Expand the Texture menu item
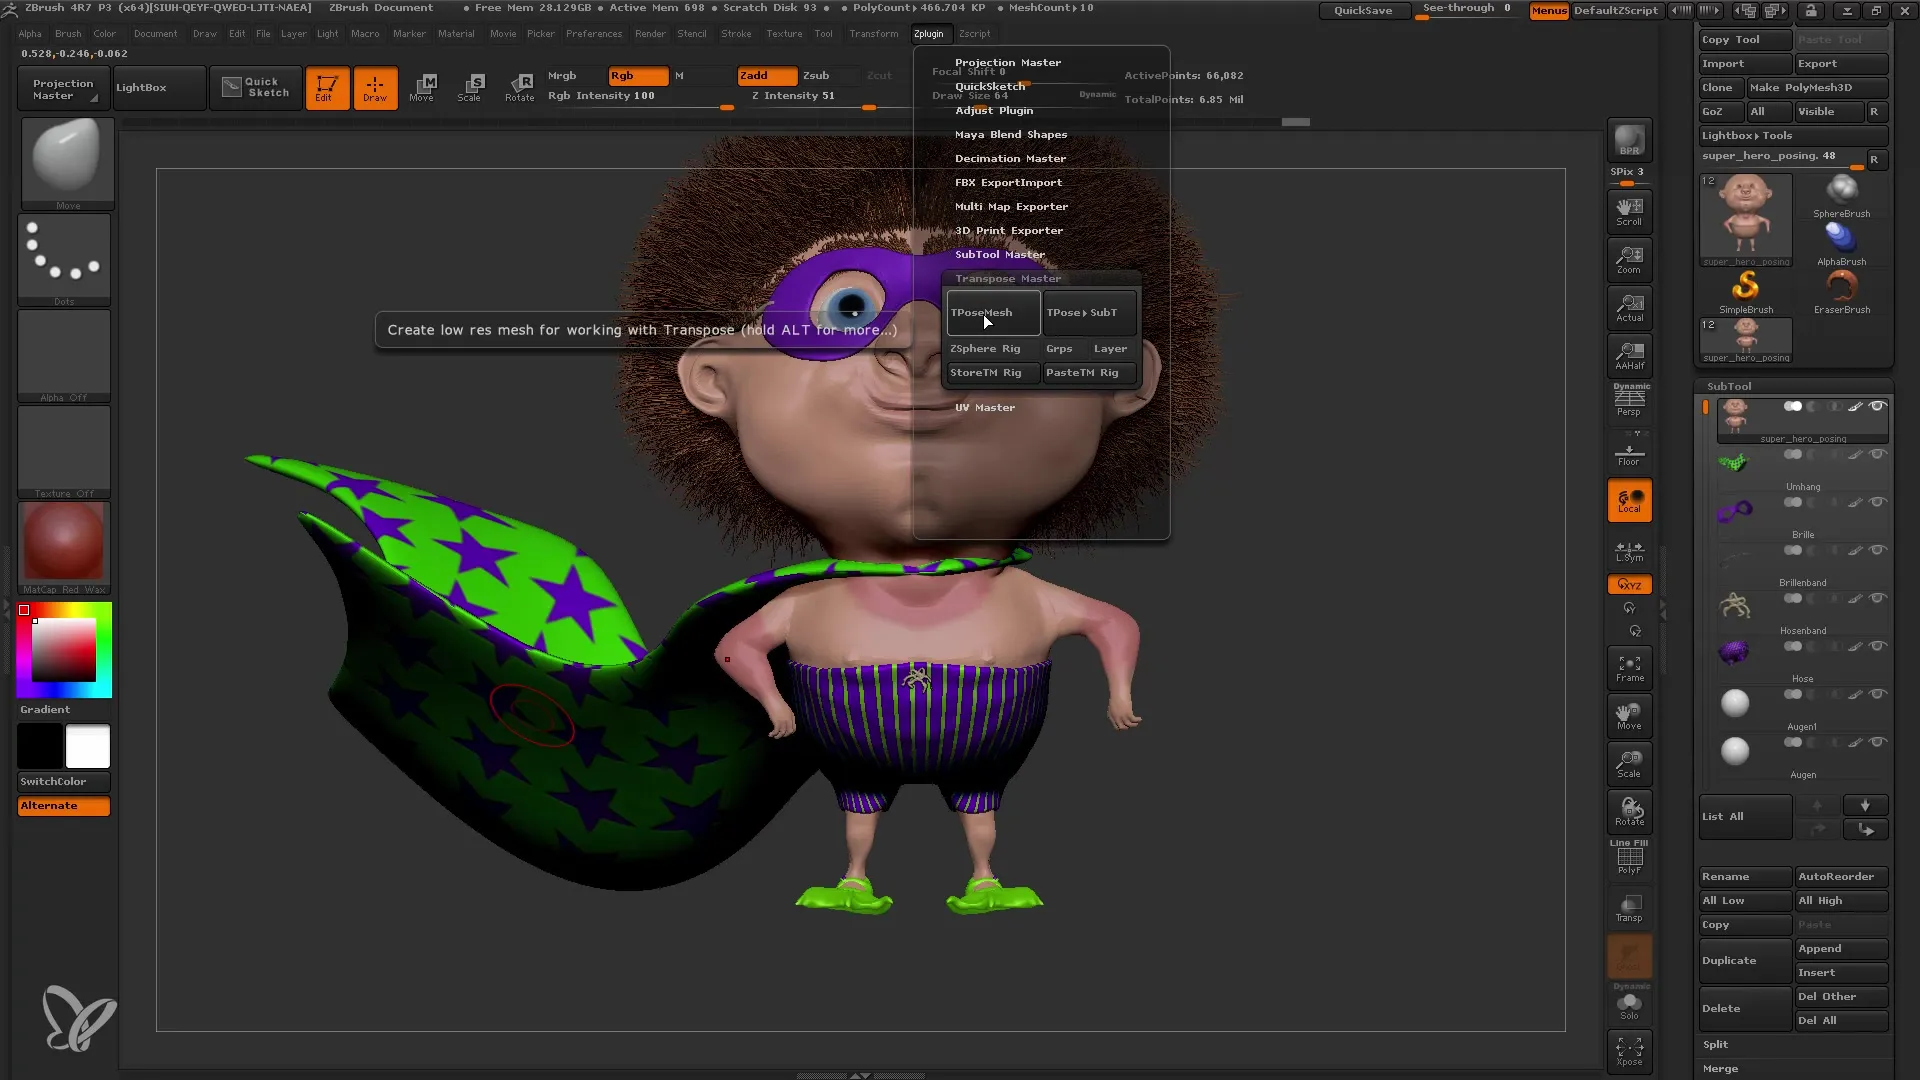The width and height of the screenshot is (1920, 1080). (x=785, y=34)
